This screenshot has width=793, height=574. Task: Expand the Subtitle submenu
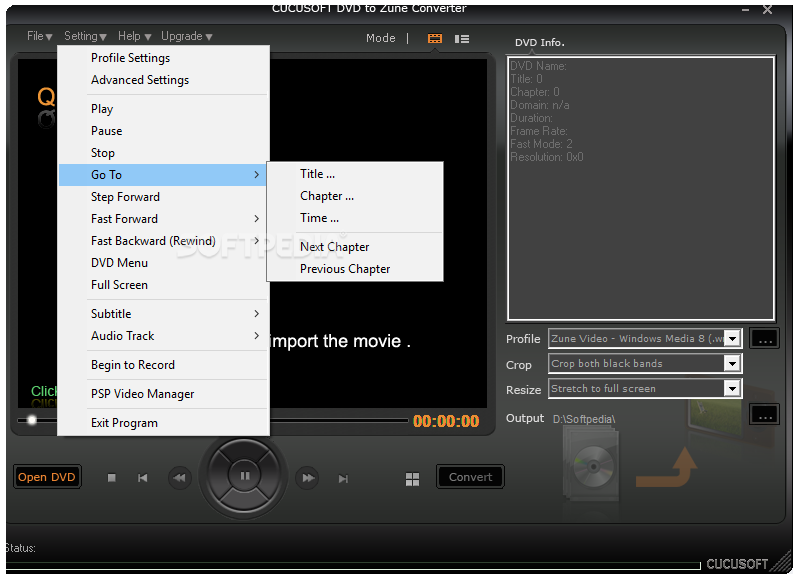[x=163, y=314]
